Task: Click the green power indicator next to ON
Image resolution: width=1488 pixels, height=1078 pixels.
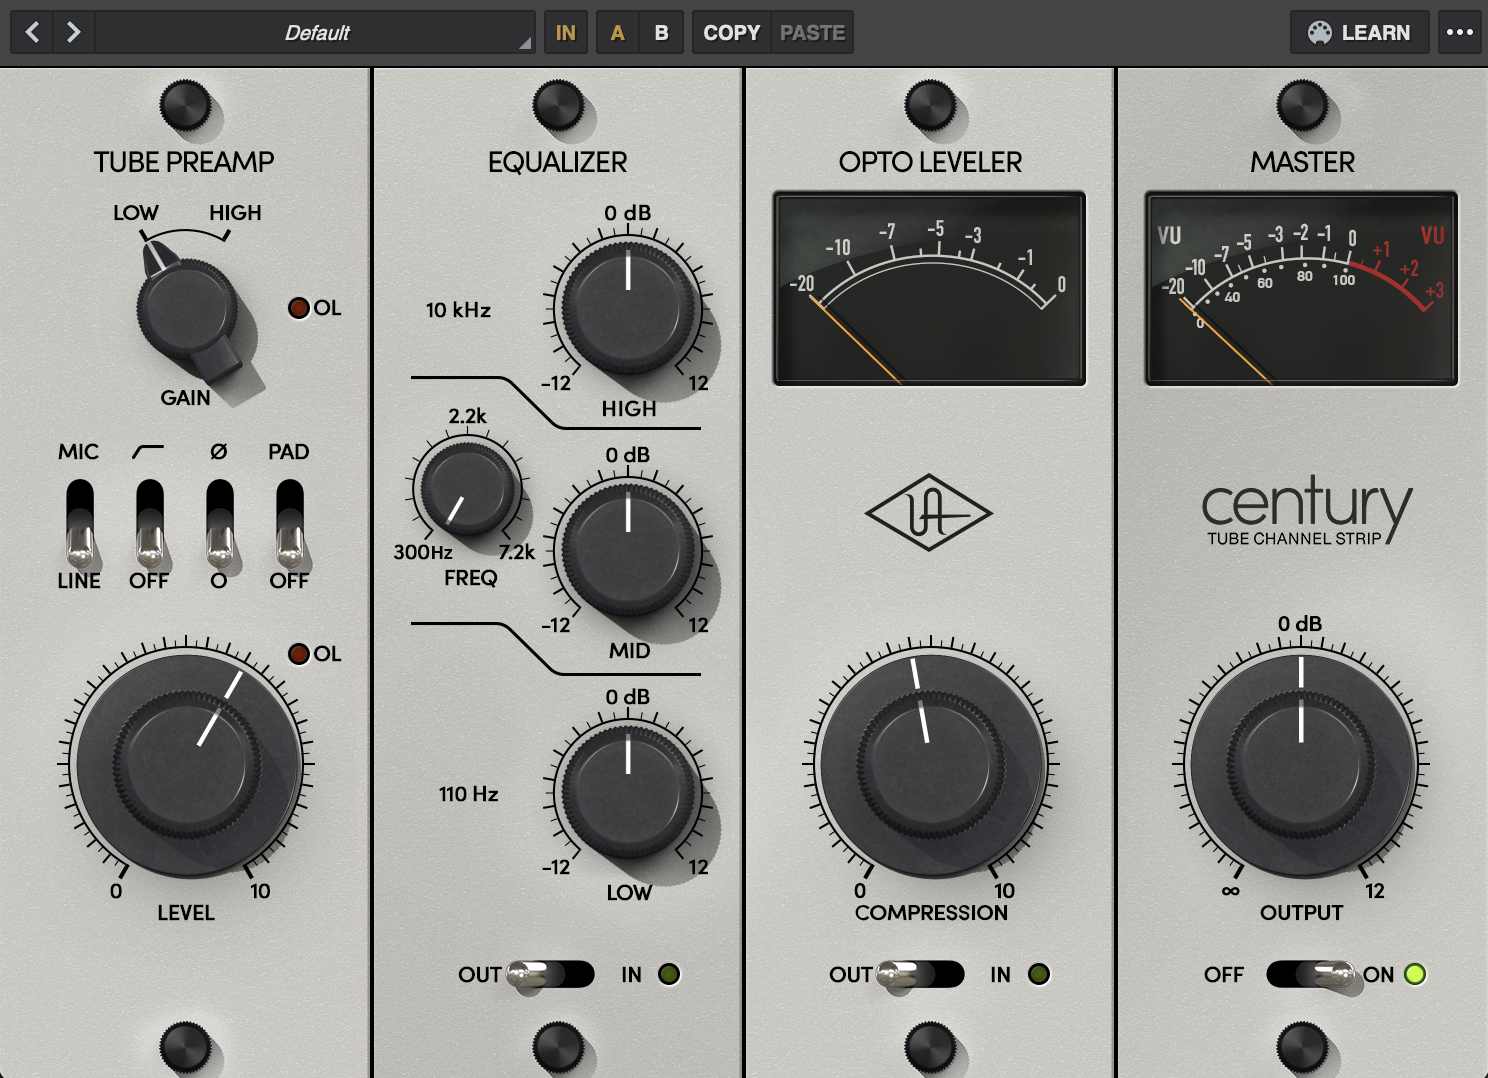Action: pos(1415,974)
